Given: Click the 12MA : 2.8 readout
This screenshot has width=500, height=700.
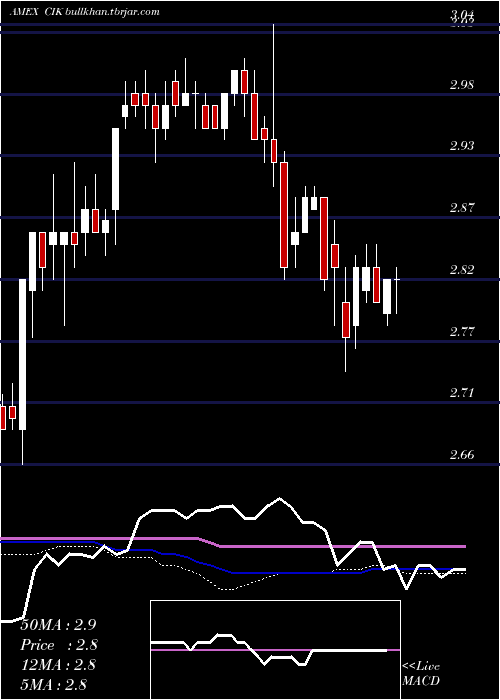Looking at the screenshot, I should pyautogui.click(x=58, y=665).
